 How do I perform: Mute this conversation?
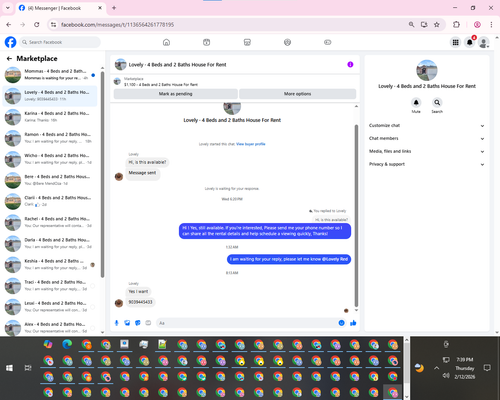tap(416, 102)
